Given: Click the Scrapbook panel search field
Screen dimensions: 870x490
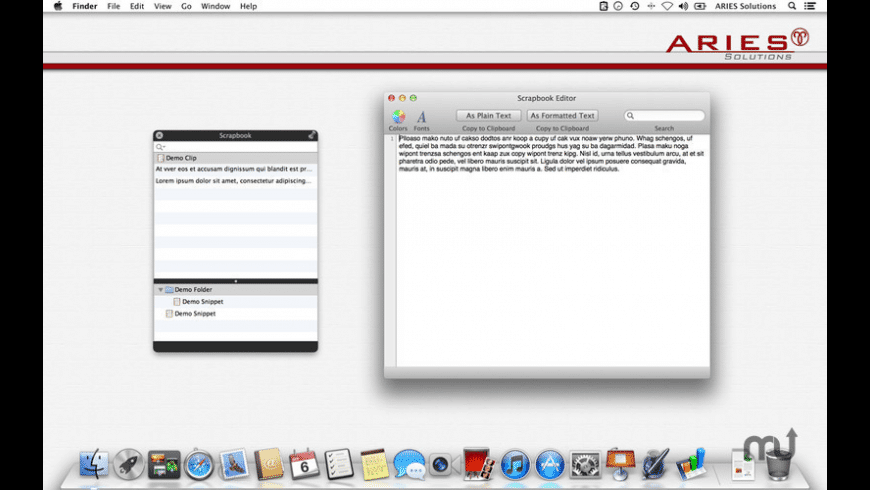Looking at the screenshot, I should click(235, 147).
